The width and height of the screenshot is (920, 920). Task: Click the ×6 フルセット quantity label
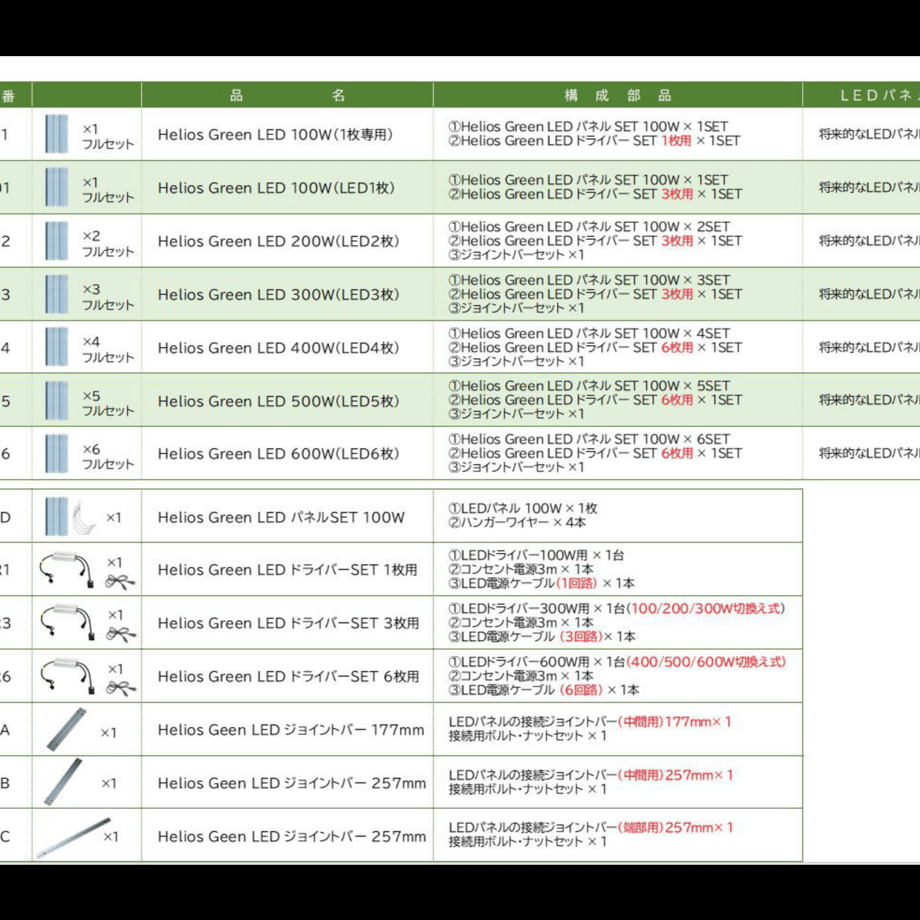(x=108, y=456)
